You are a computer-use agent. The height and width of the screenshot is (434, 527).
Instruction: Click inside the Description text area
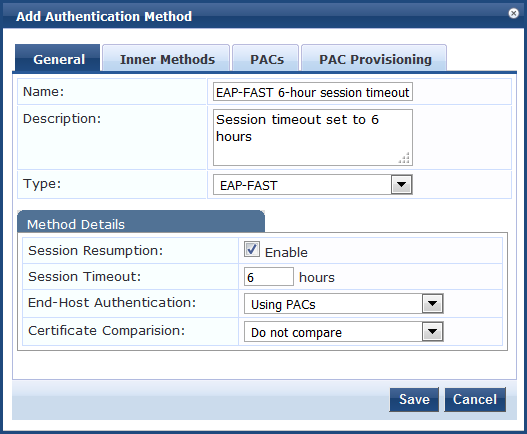pyautogui.click(x=313, y=137)
